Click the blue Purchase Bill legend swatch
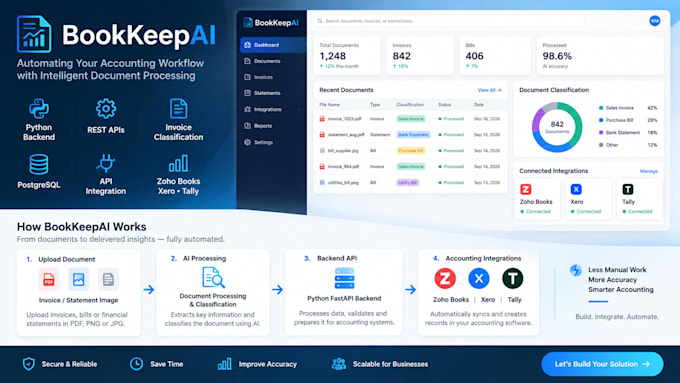The height and width of the screenshot is (383, 680). (x=601, y=120)
